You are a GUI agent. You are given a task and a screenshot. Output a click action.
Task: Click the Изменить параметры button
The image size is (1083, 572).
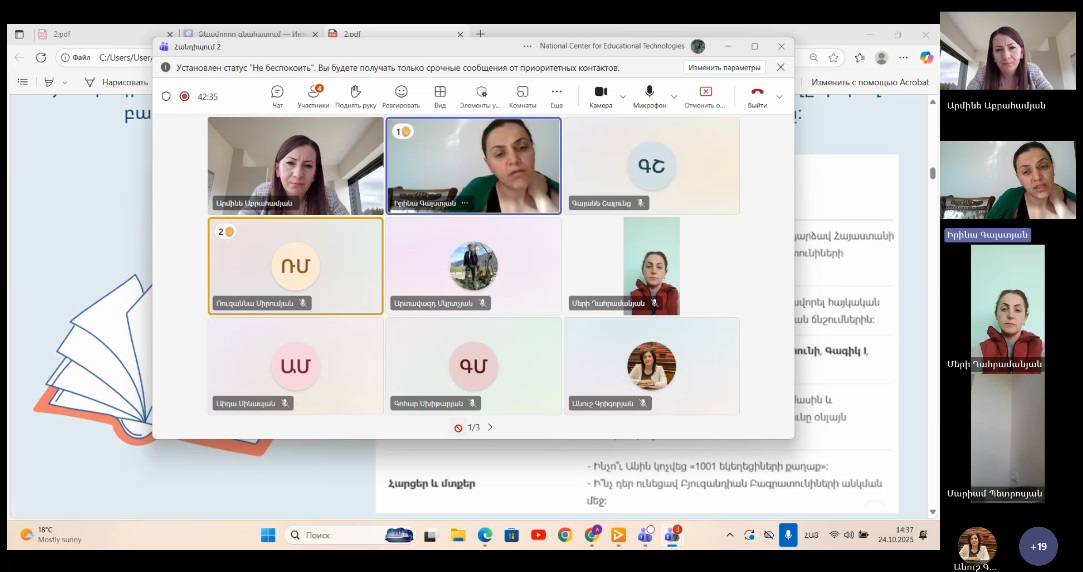(724, 67)
